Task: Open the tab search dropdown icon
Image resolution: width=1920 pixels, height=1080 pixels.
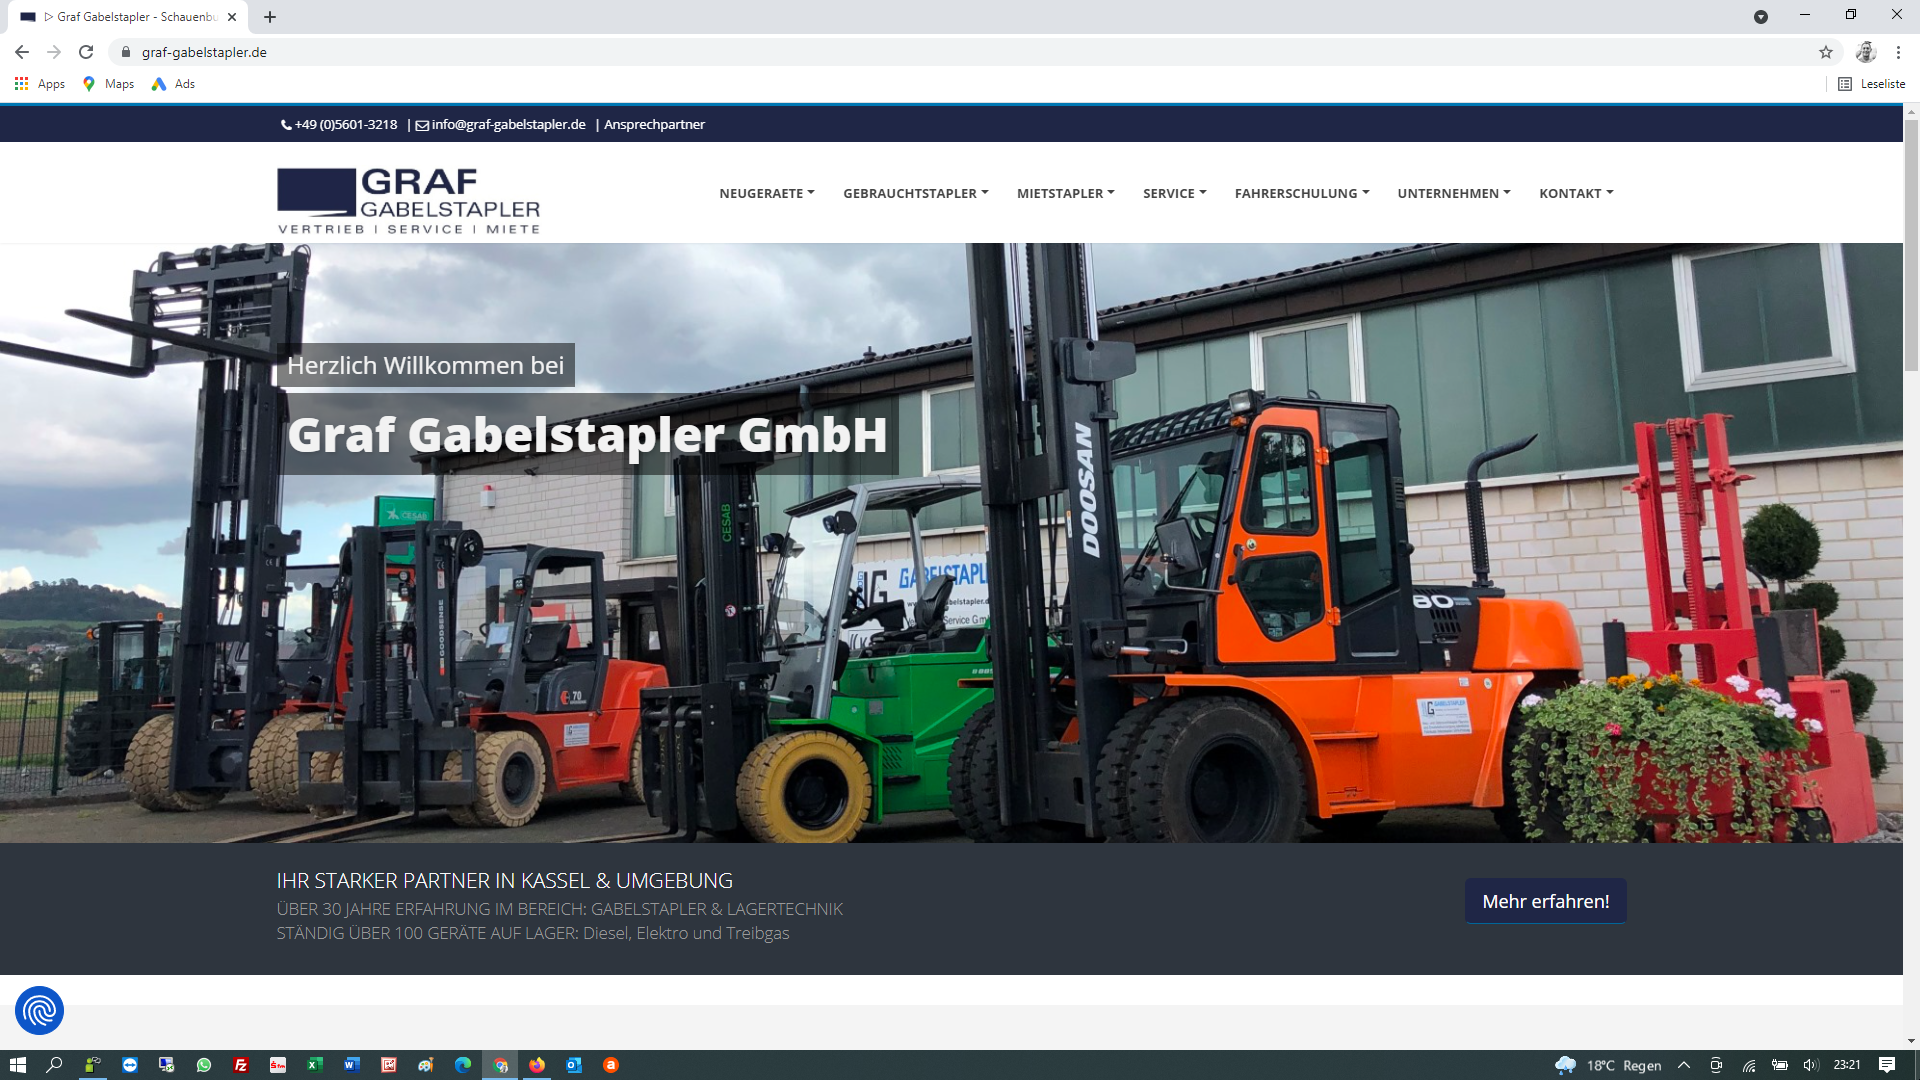Action: pos(1761,17)
